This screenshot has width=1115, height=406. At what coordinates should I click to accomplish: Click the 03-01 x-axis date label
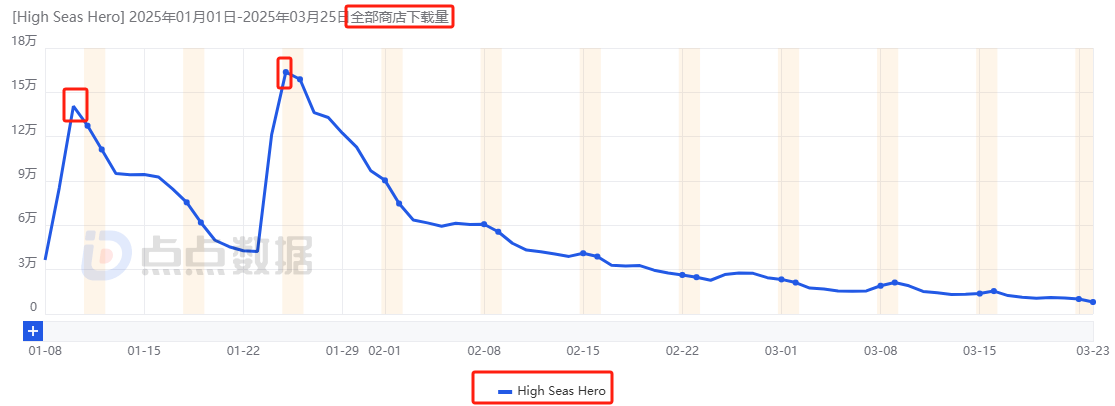click(x=781, y=351)
